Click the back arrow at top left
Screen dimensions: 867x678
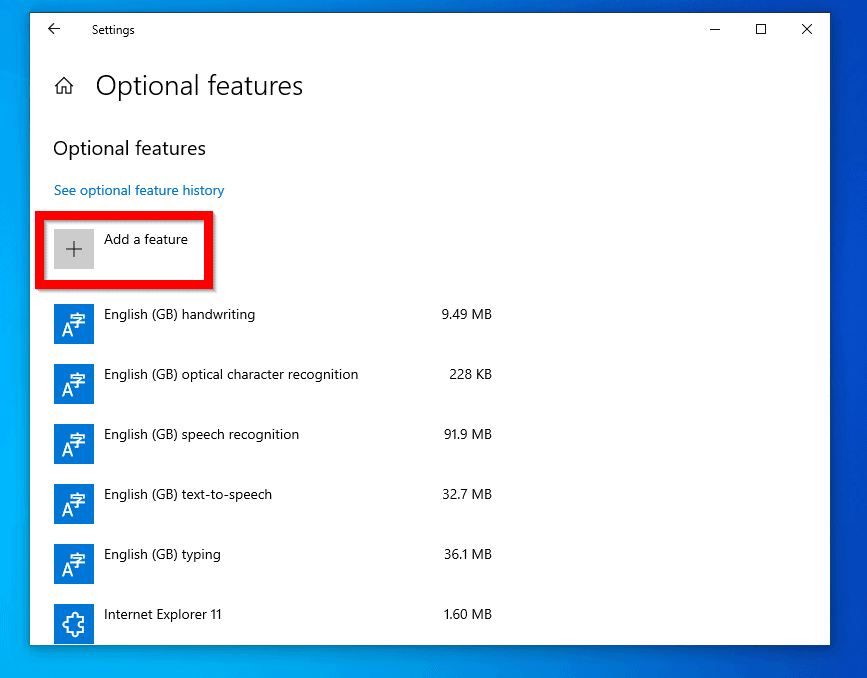point(54,29)
